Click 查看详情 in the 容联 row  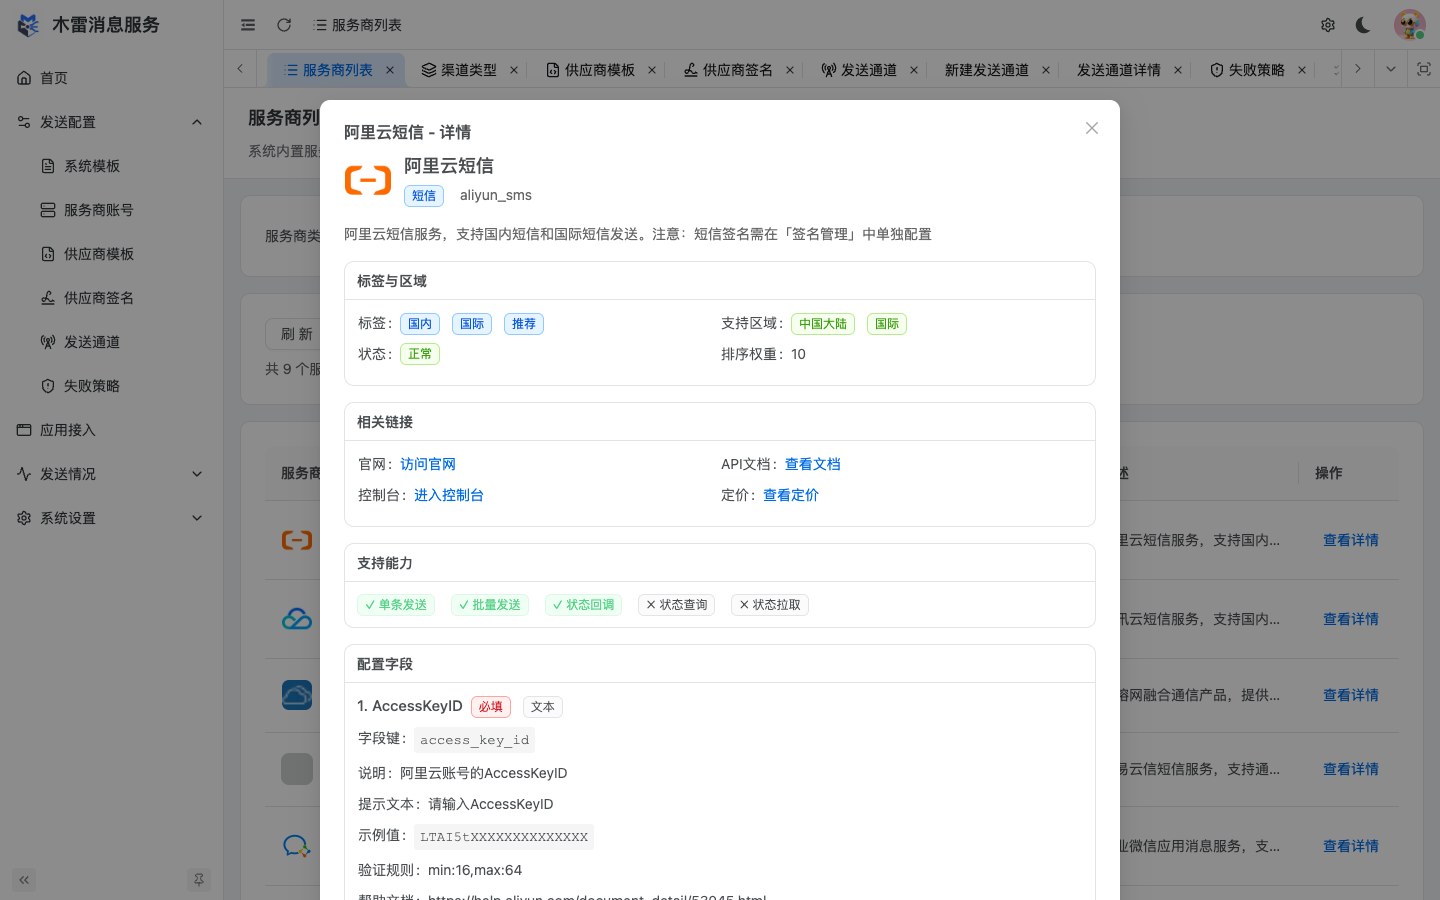[x=1351, y=695]
